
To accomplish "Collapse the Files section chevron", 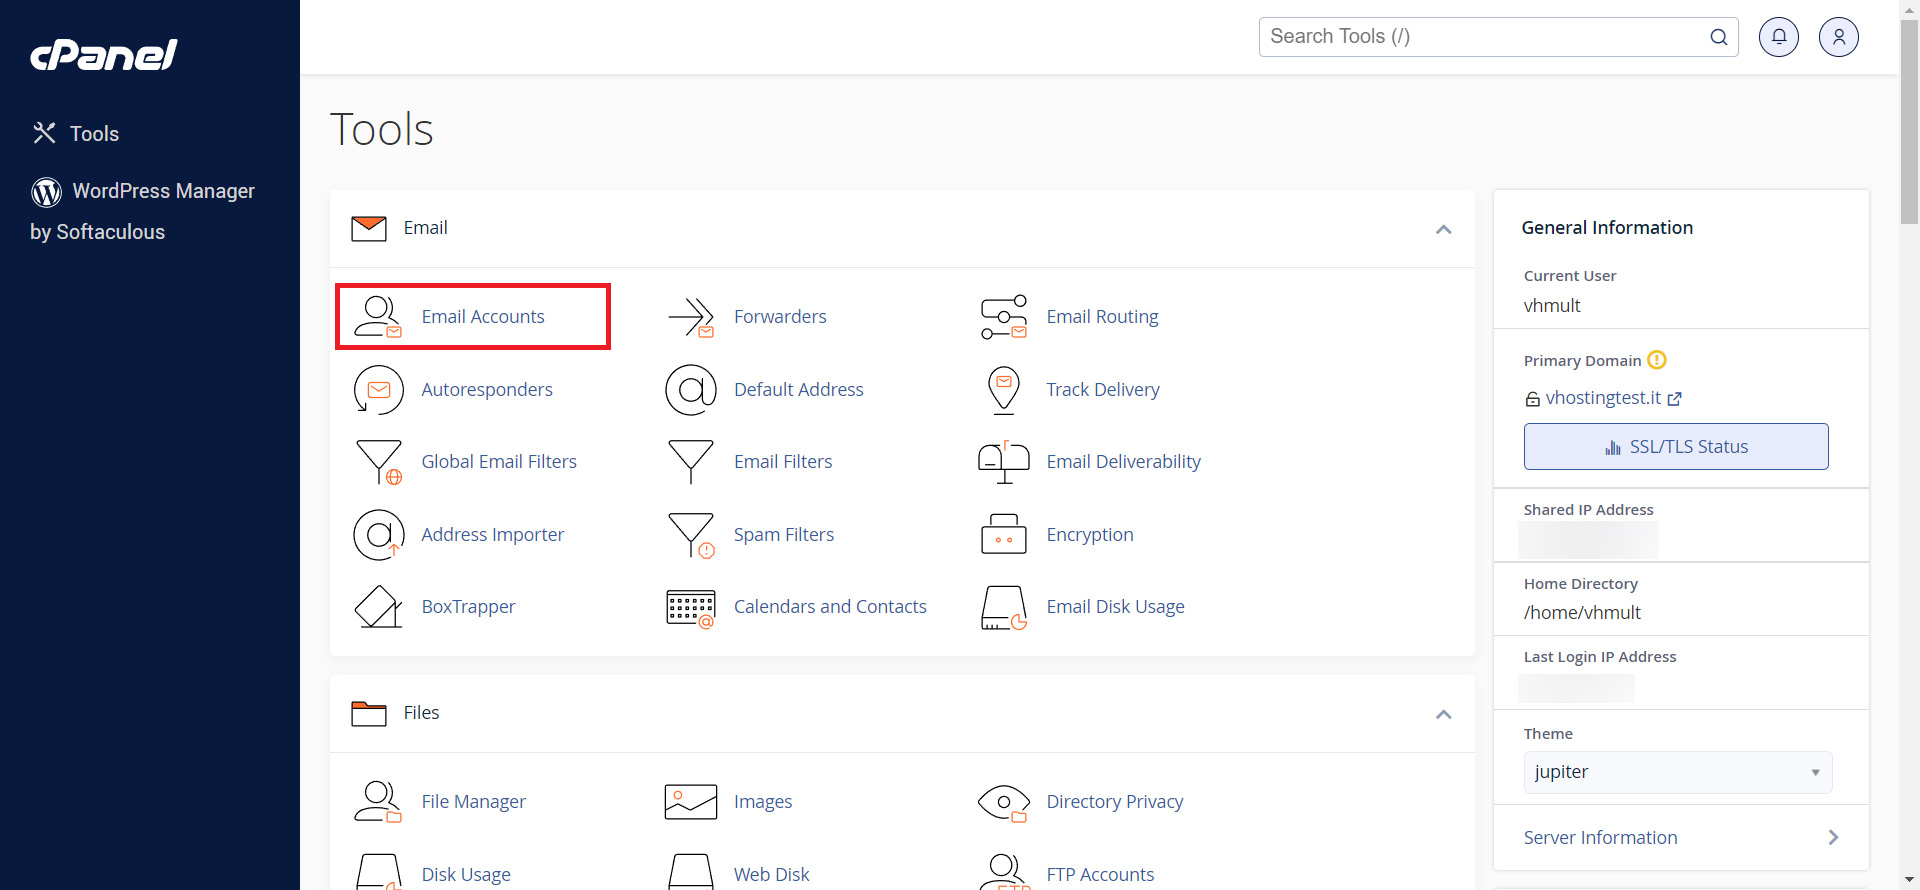I will pyautogui.click(x=1444, y=714).
